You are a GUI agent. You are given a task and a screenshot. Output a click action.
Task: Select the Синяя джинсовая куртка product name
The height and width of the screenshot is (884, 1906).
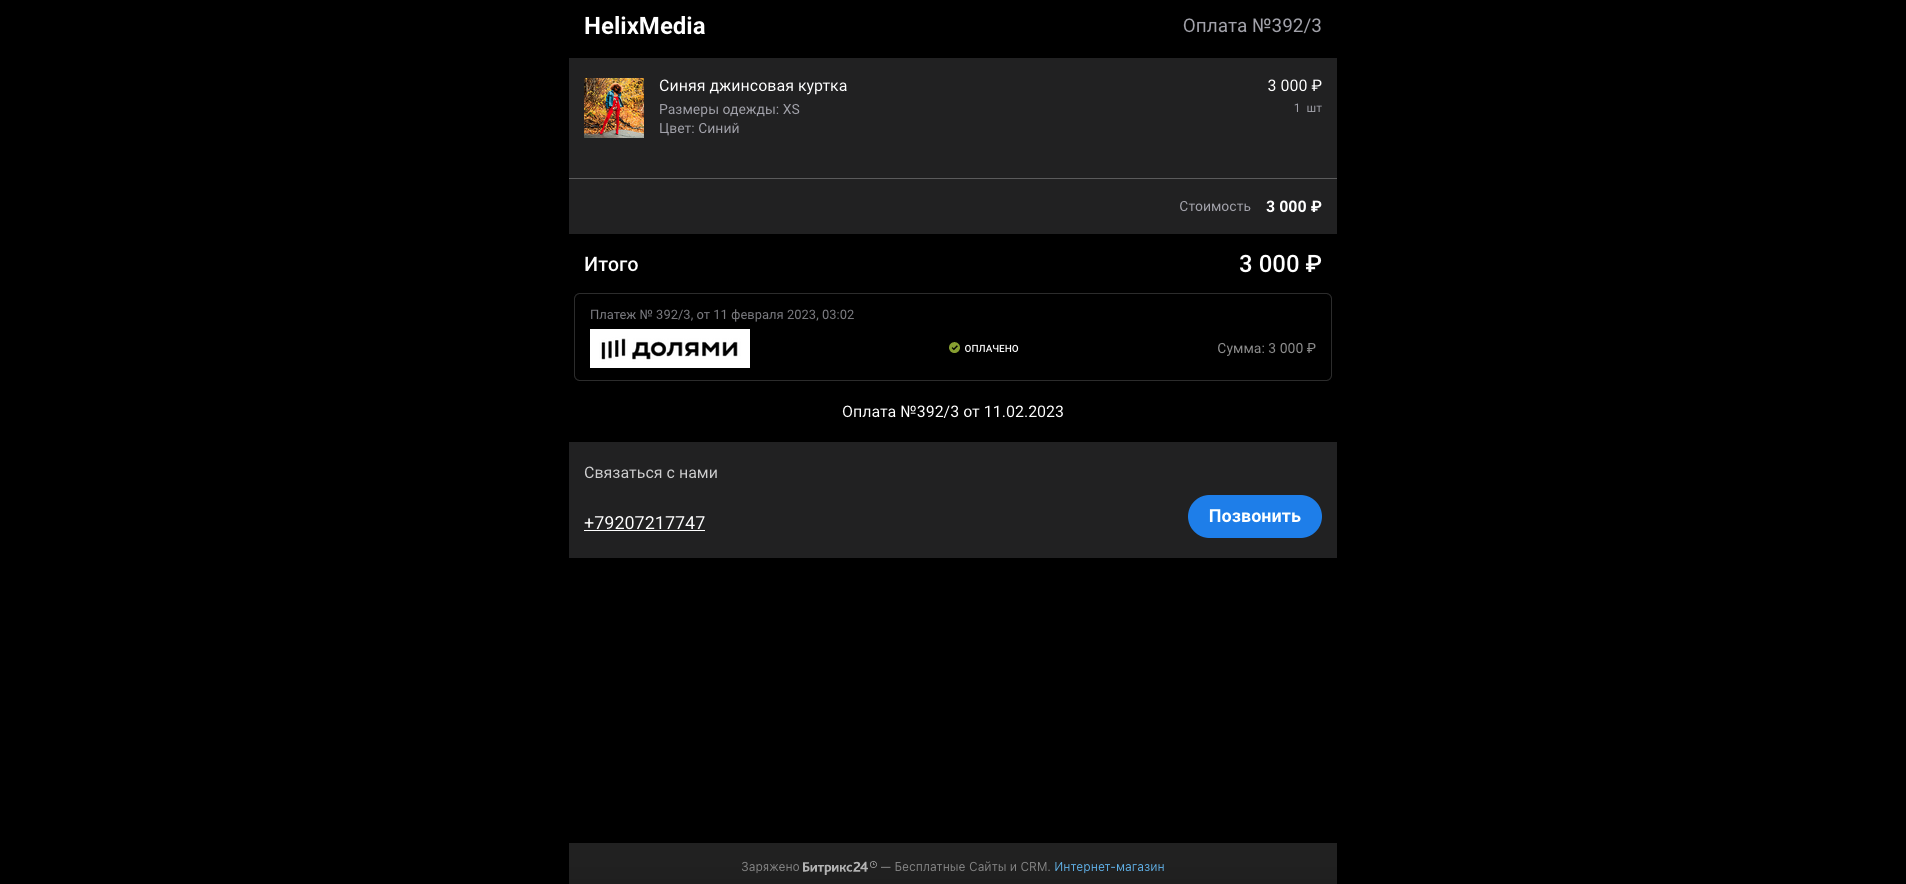pos(753,86)
